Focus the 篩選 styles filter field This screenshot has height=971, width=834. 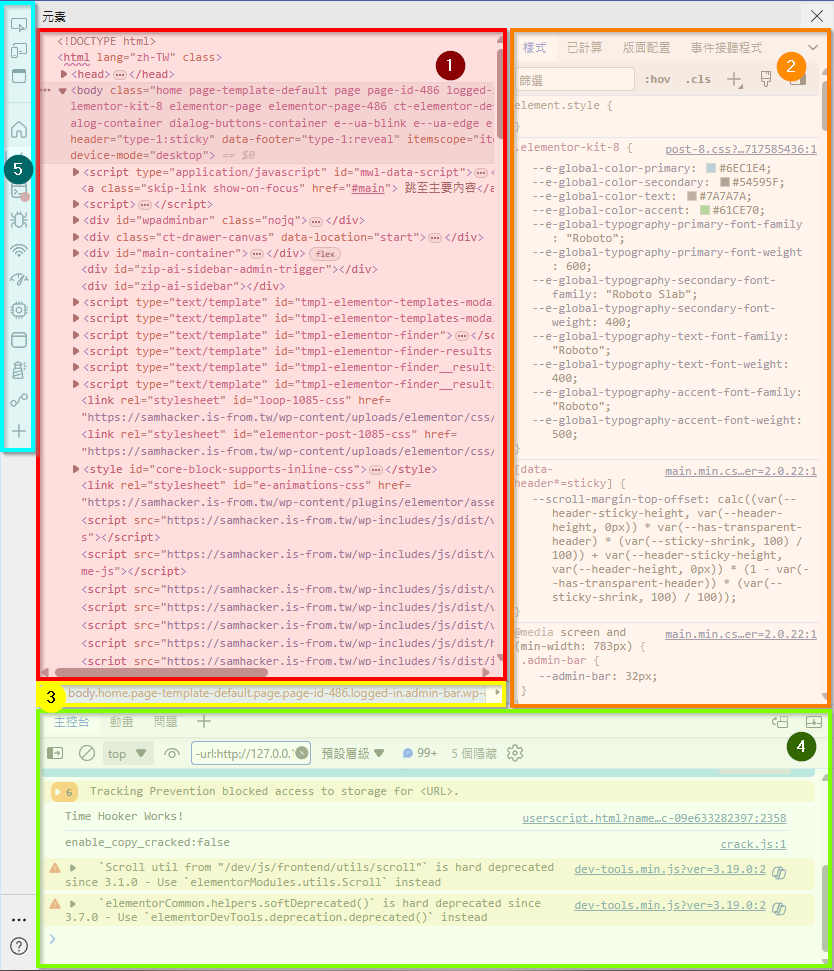point(575,80)
